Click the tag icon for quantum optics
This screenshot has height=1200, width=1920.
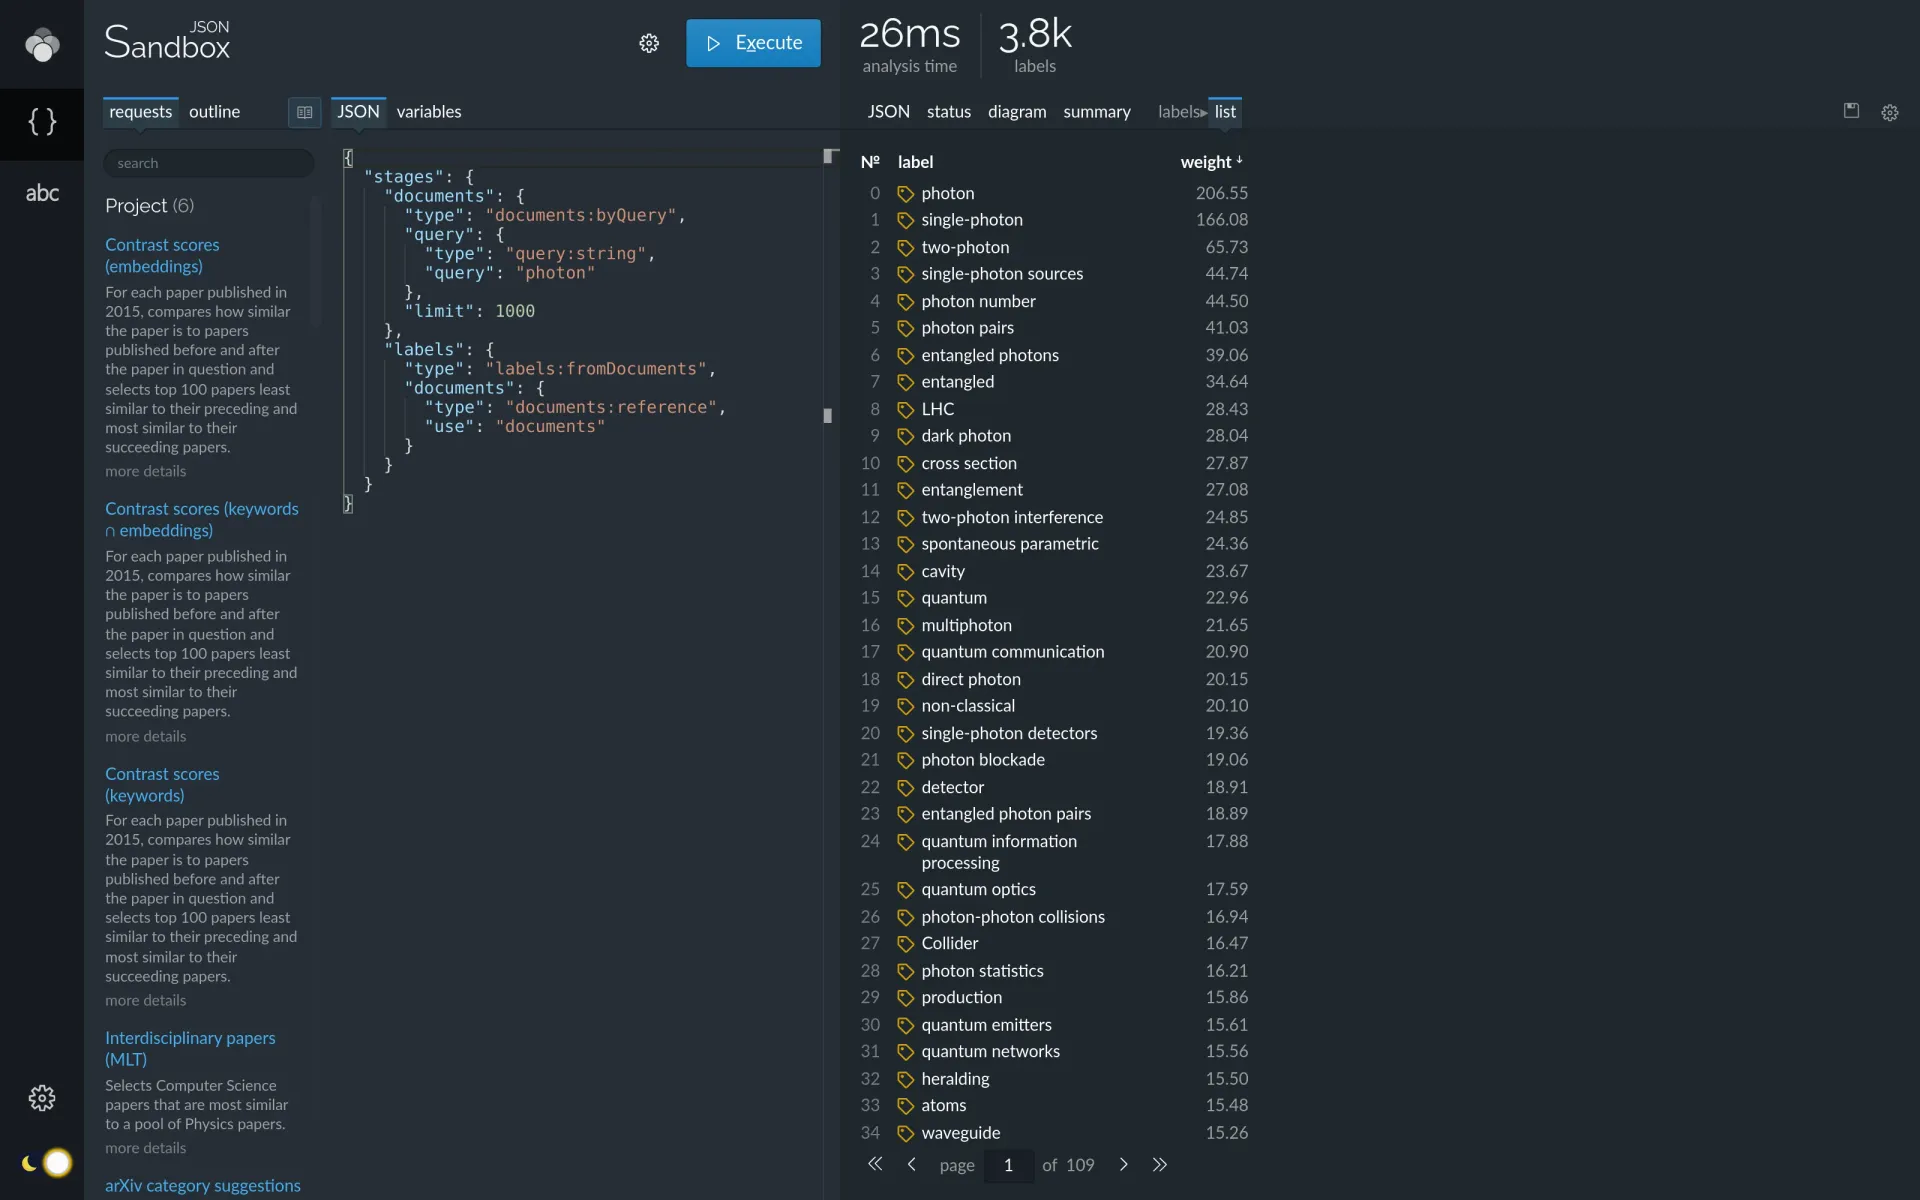point(905,890)
